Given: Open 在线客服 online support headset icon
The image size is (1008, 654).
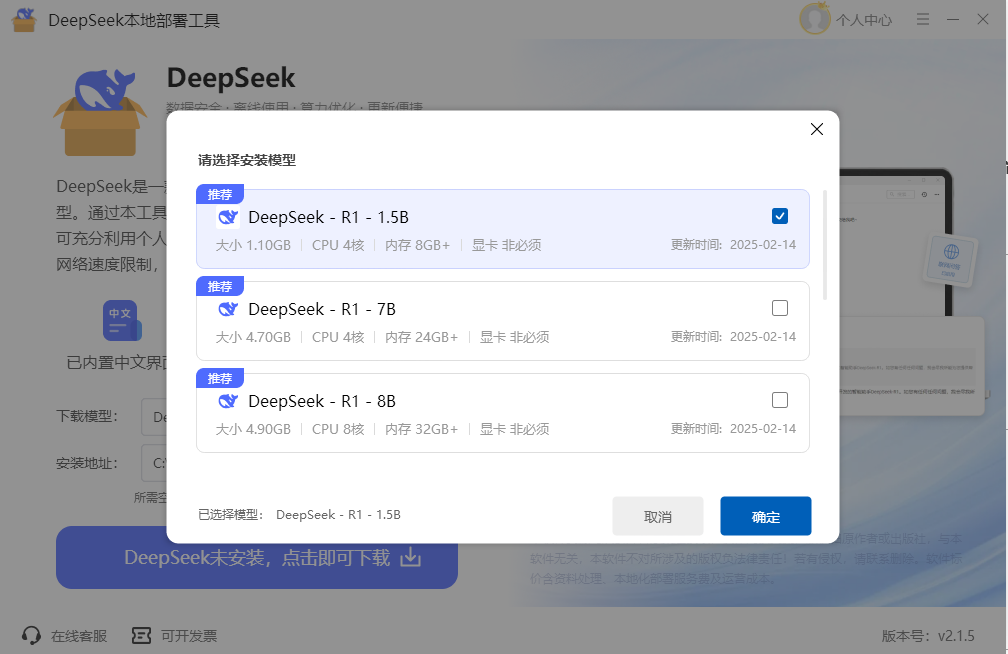Looking at the screenshot, I should point(31,635).
